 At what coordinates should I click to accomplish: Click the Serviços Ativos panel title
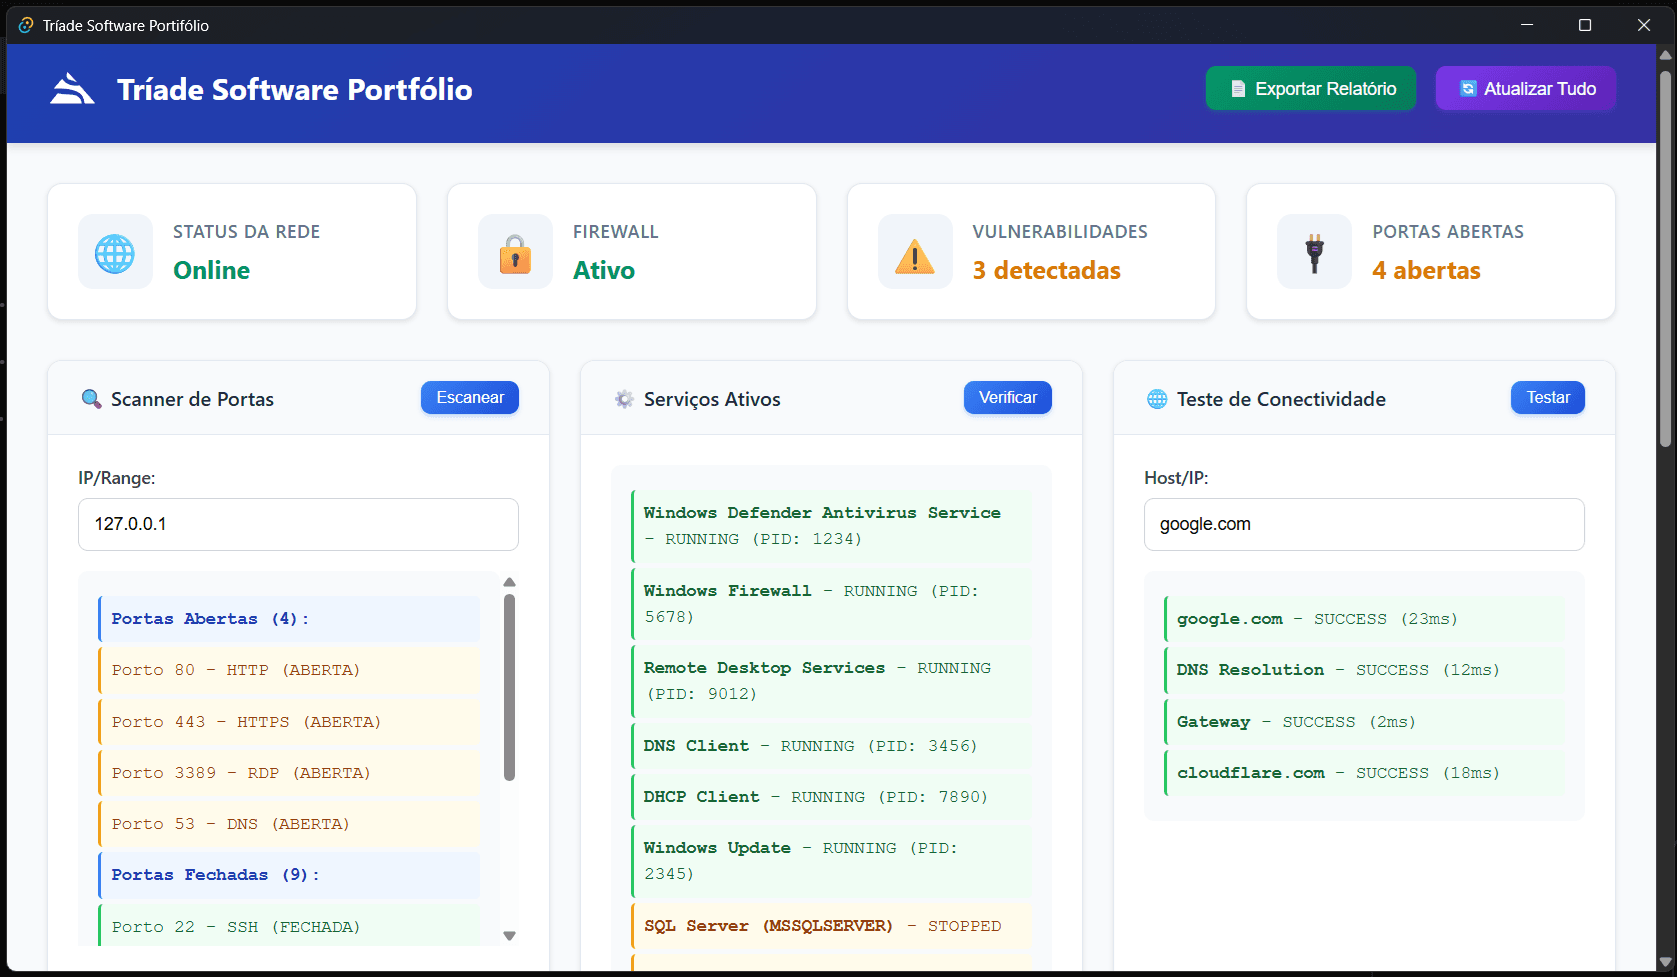(x=712, y=399)
